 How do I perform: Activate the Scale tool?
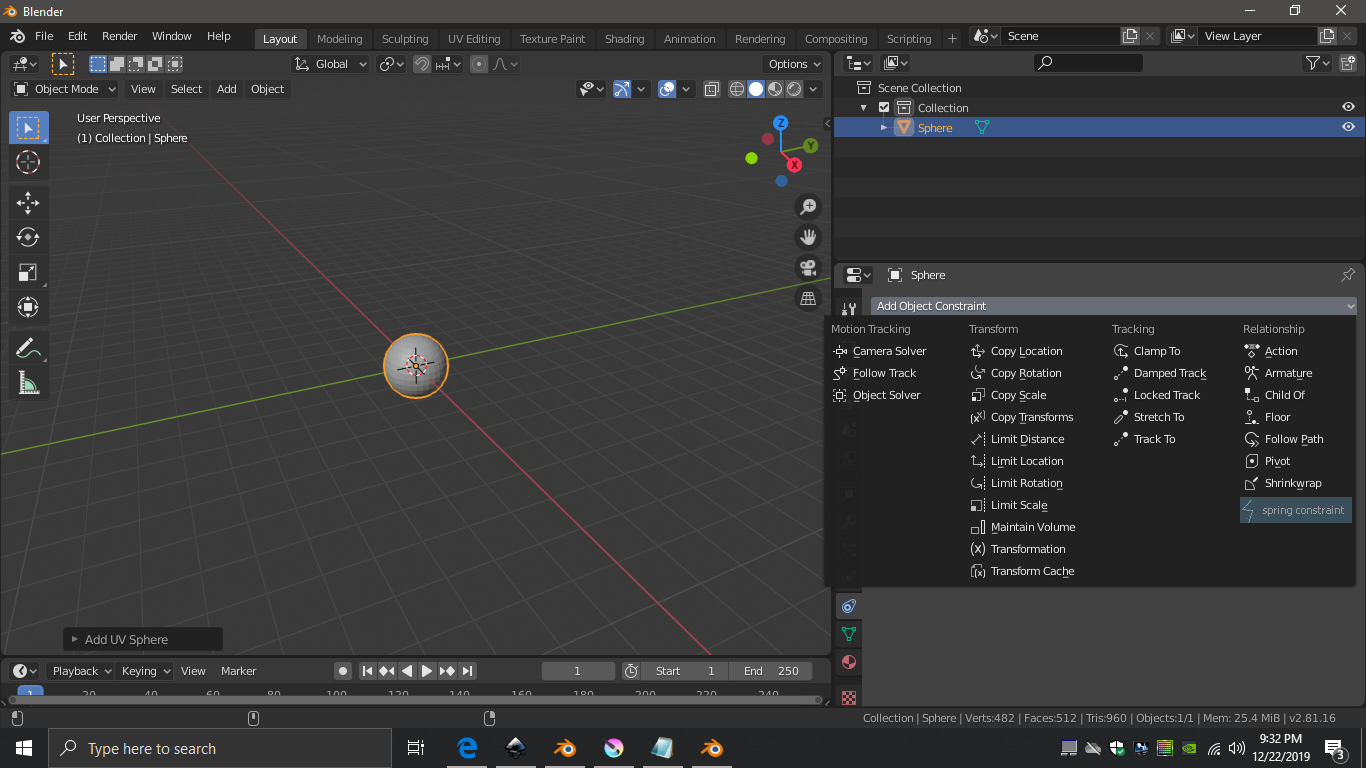(x=28, y=272)
